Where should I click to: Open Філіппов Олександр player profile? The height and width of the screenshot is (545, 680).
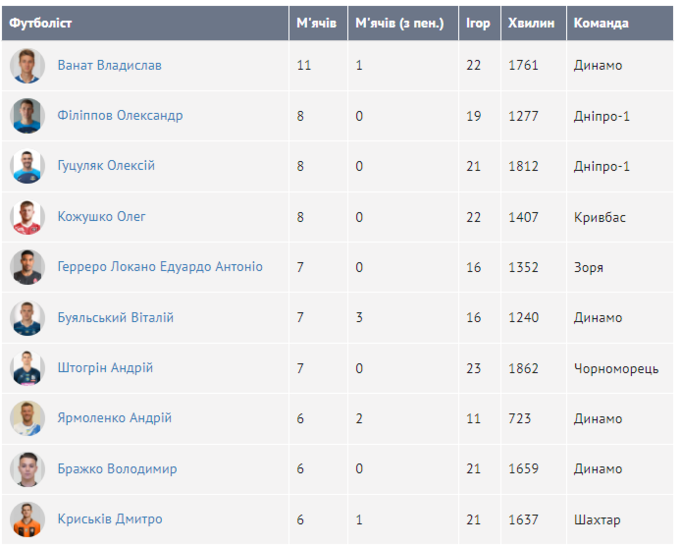click(120, 116)
